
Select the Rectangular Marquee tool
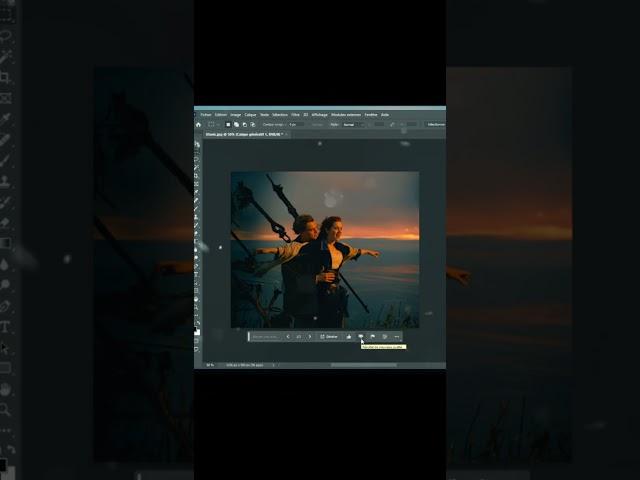[197, 152]
